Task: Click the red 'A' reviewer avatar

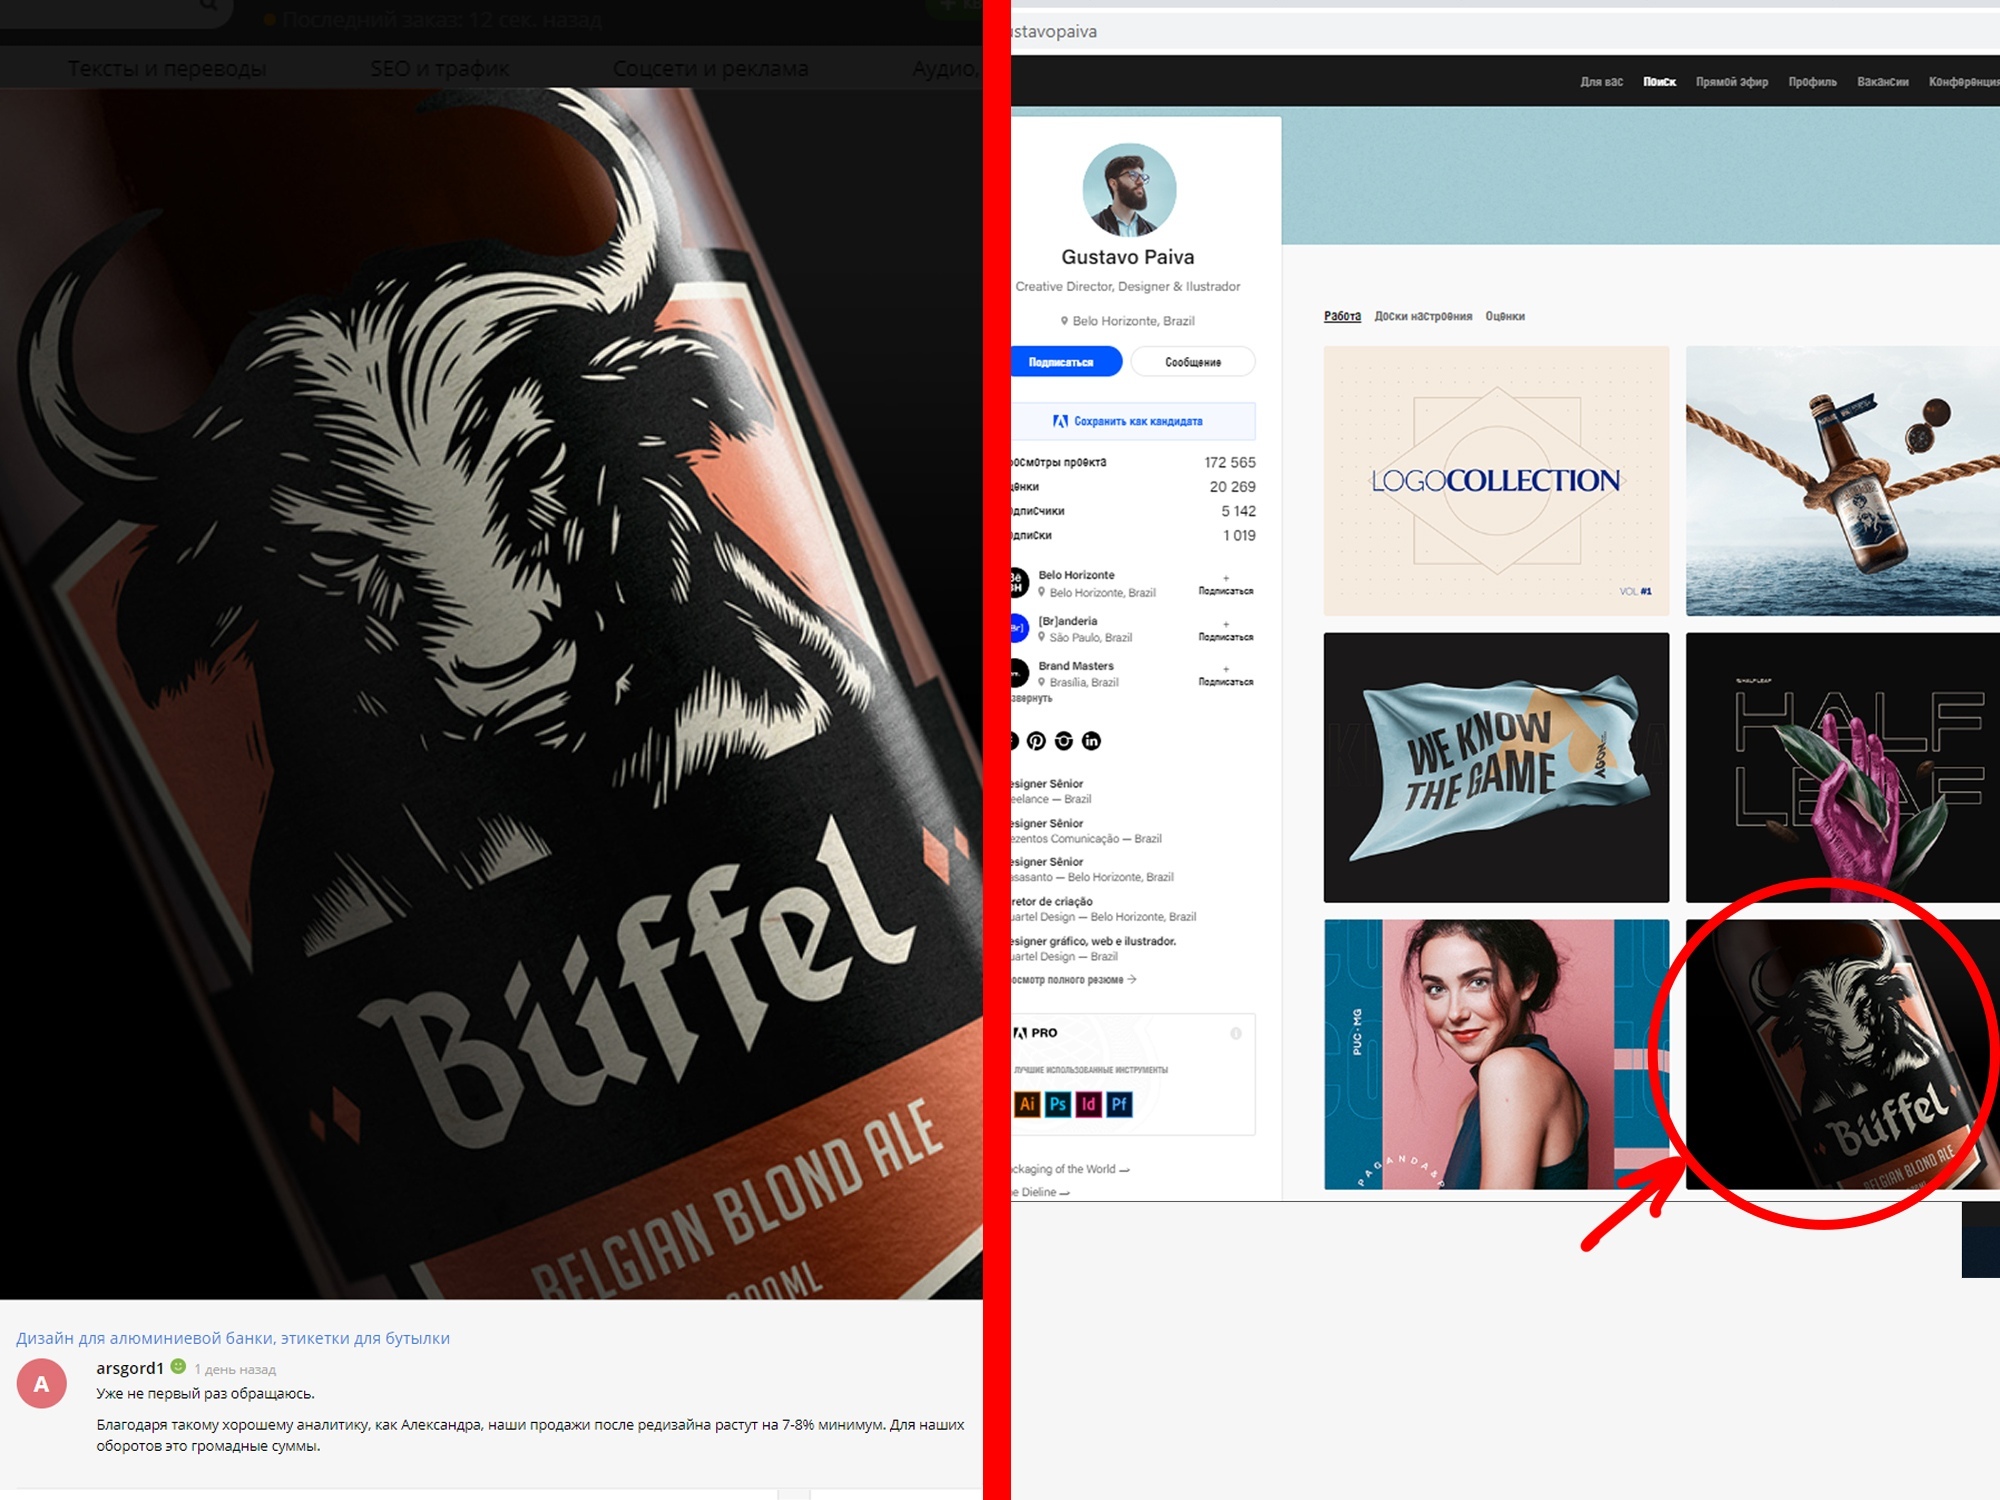Action: [x=41, y=1384]
